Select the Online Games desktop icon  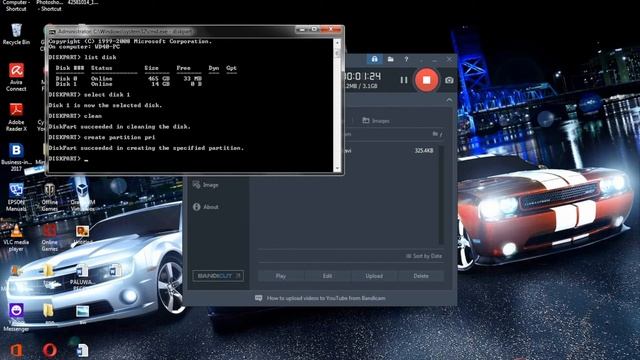tap(49, 237)
